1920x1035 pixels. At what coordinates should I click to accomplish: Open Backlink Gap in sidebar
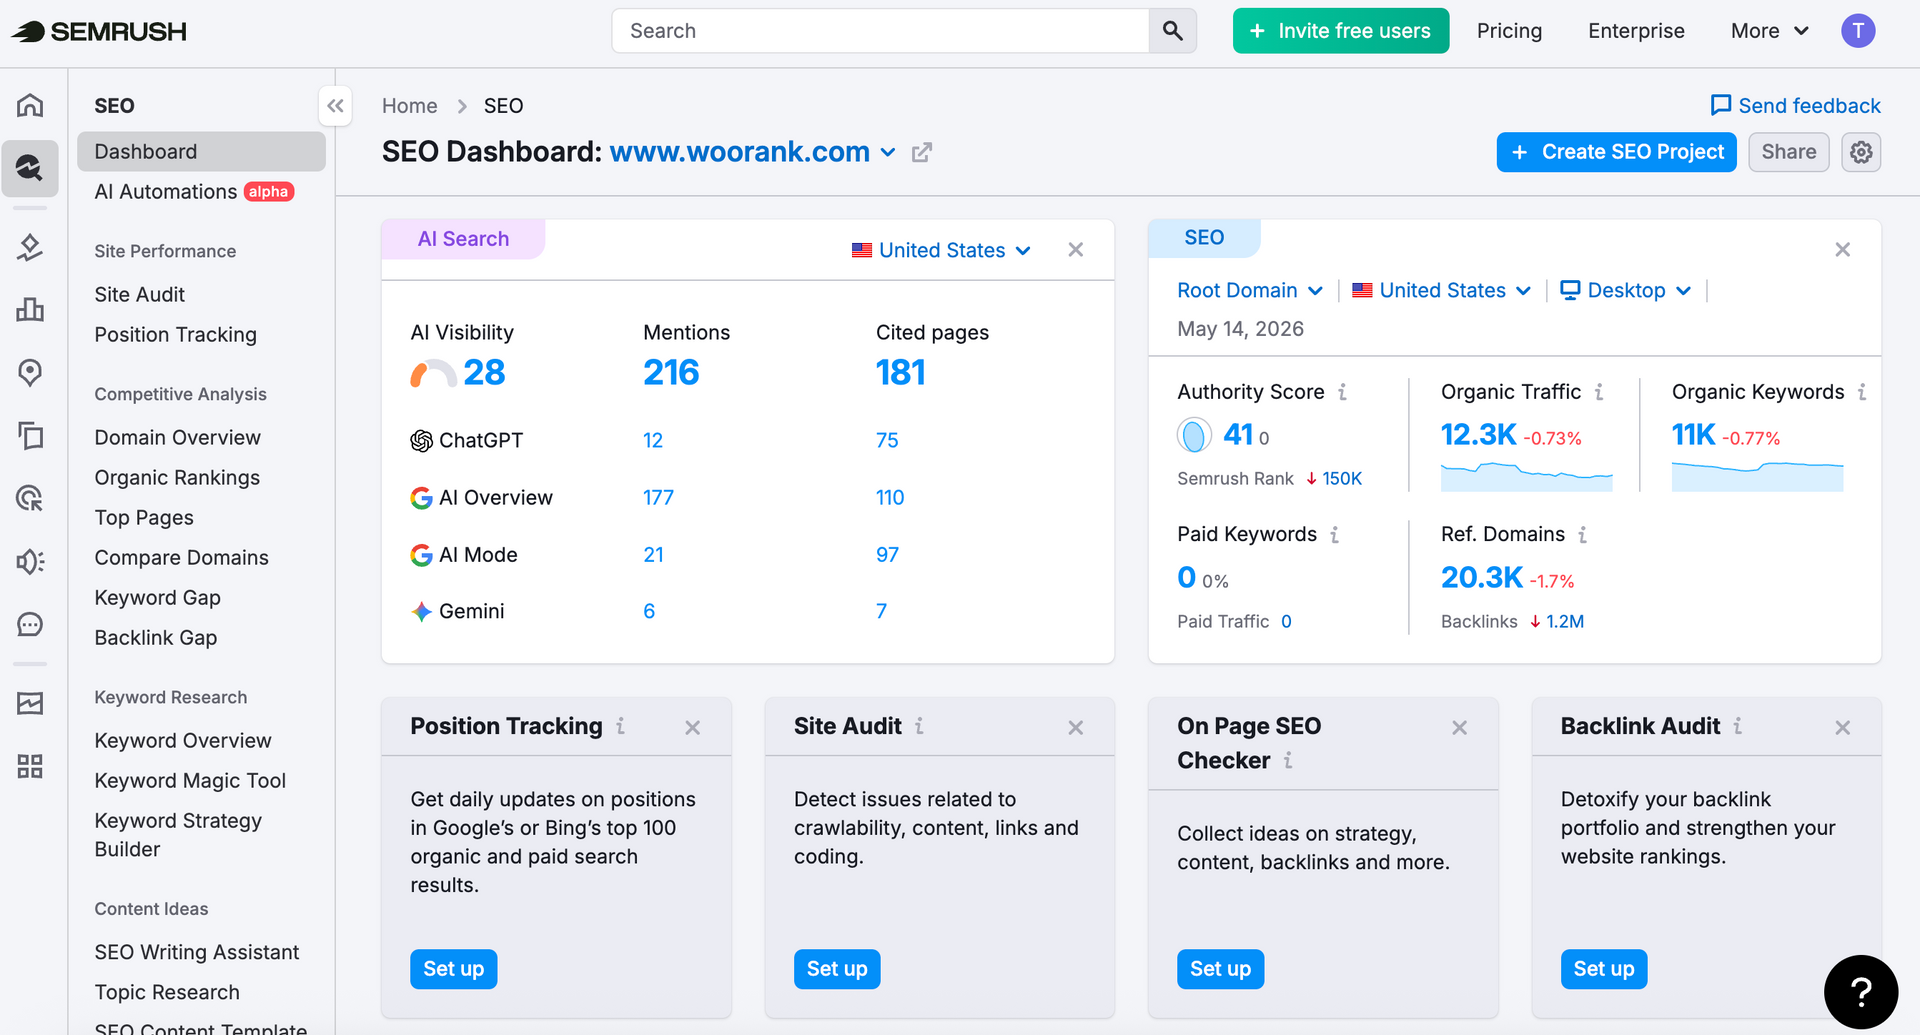[x=155, y=638]
